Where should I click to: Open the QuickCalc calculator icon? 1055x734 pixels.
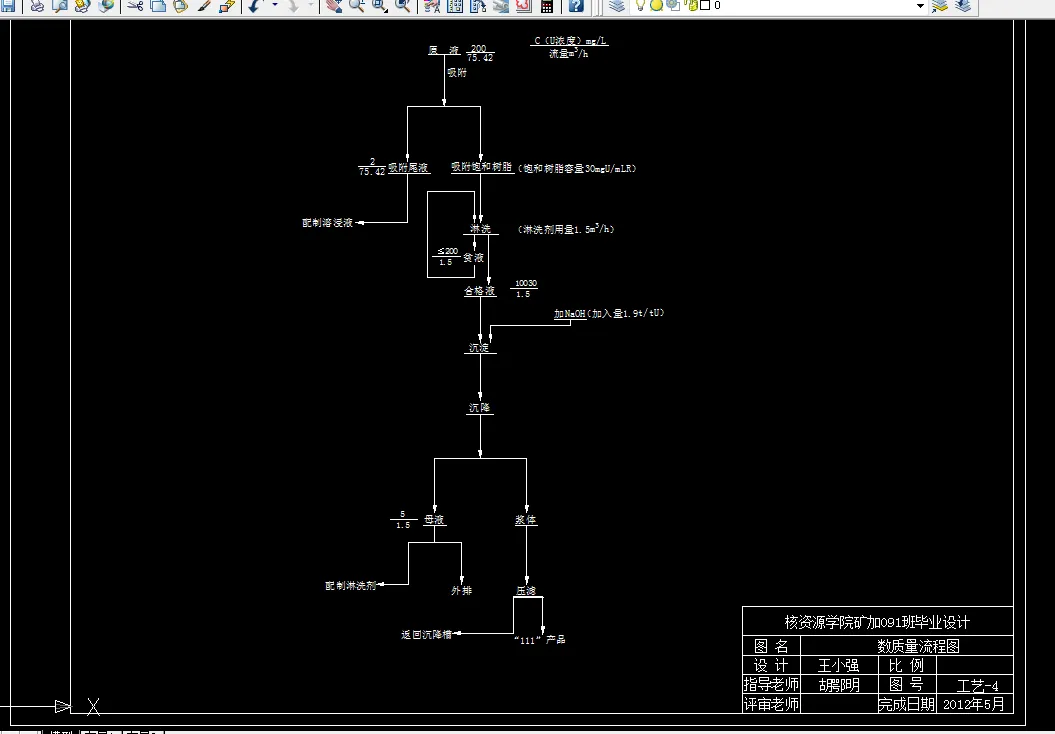tap(547, 5)
